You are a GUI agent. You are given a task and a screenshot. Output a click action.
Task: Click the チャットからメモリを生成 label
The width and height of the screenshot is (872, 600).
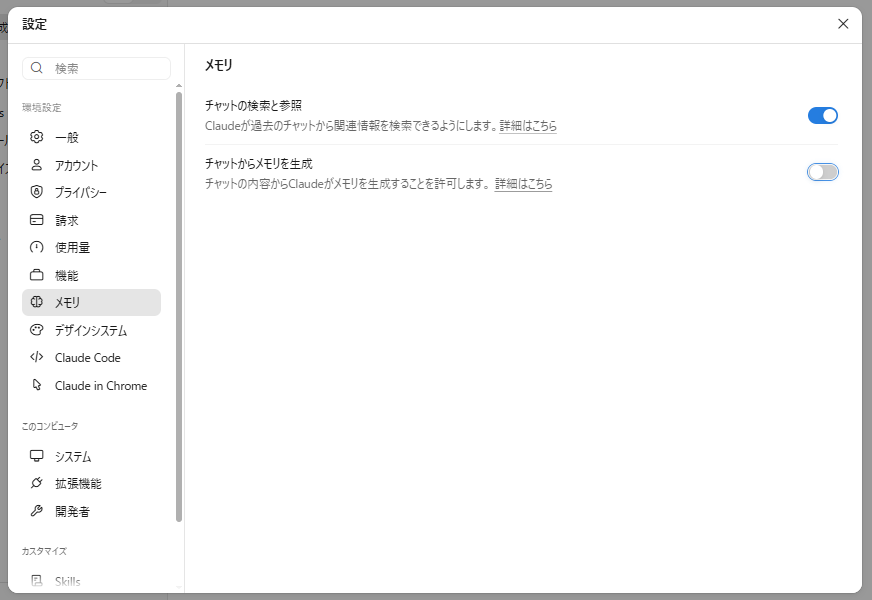[259, 163]
